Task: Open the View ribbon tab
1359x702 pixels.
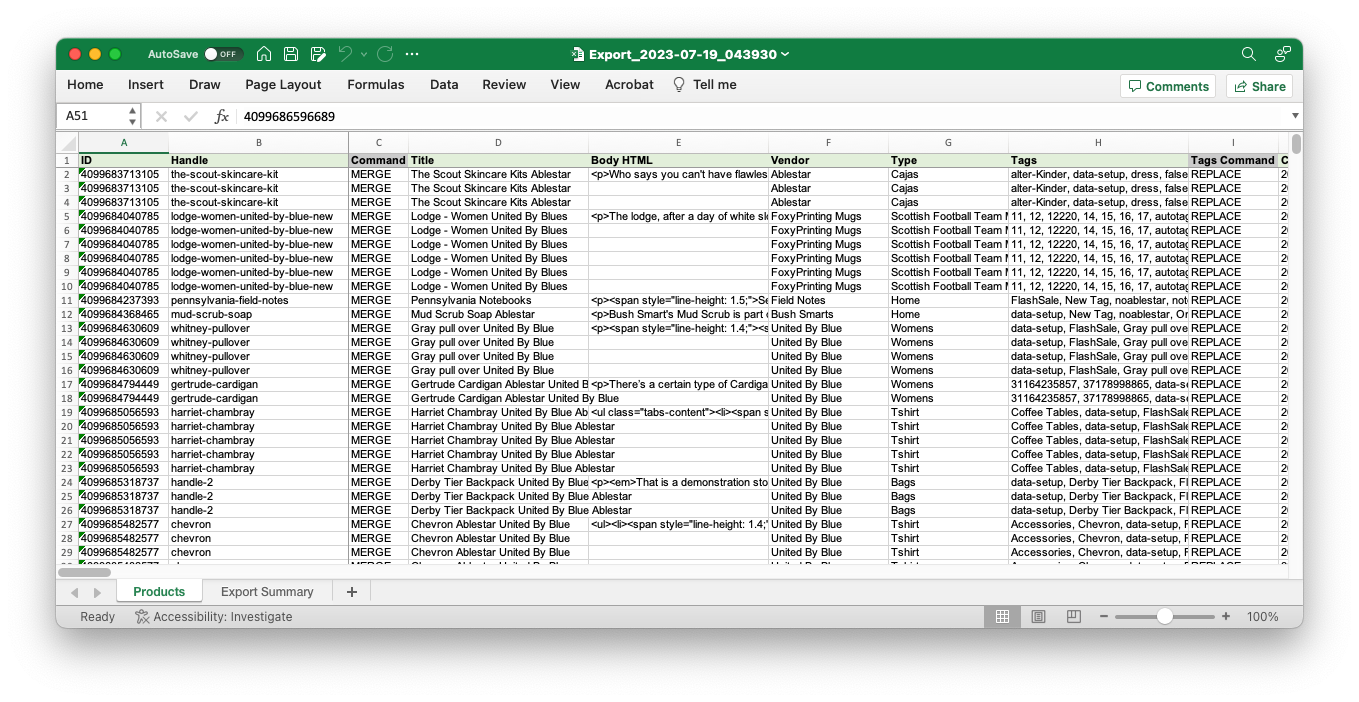Action: click(565, 85)
